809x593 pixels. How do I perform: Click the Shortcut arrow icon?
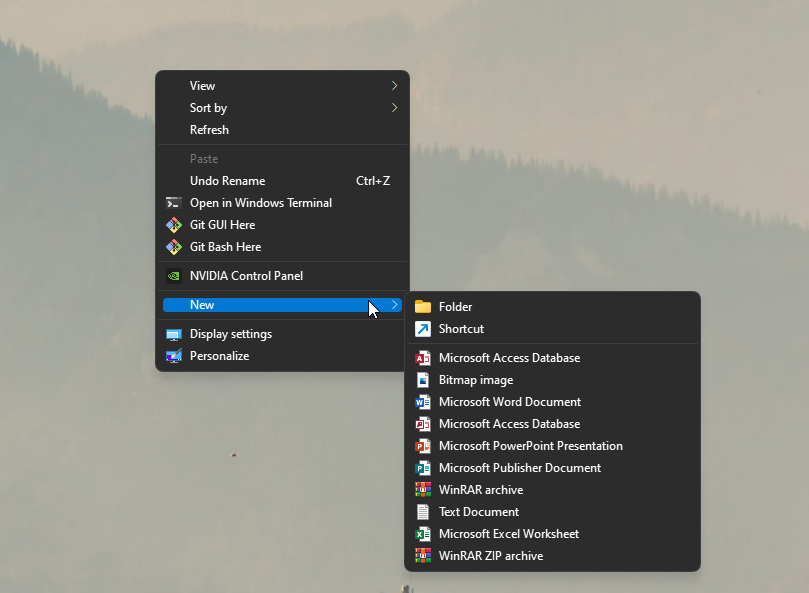point(423,329)
